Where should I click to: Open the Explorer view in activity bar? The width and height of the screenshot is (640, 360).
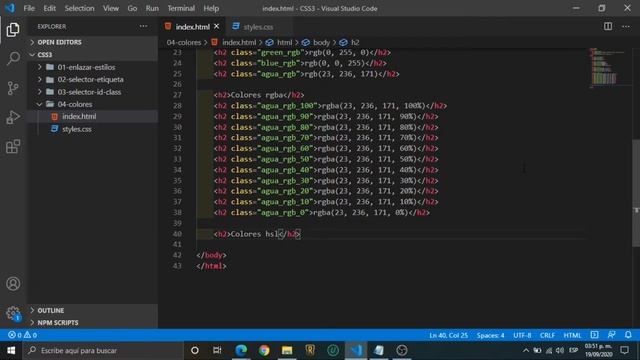pos(13,29)
